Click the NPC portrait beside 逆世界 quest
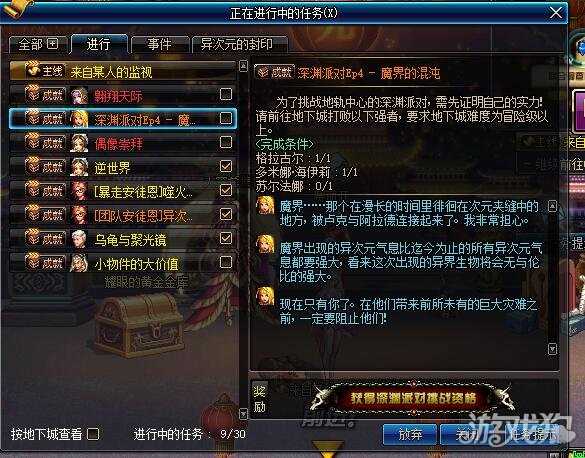 pyautogui.click(x=79, y=167)
